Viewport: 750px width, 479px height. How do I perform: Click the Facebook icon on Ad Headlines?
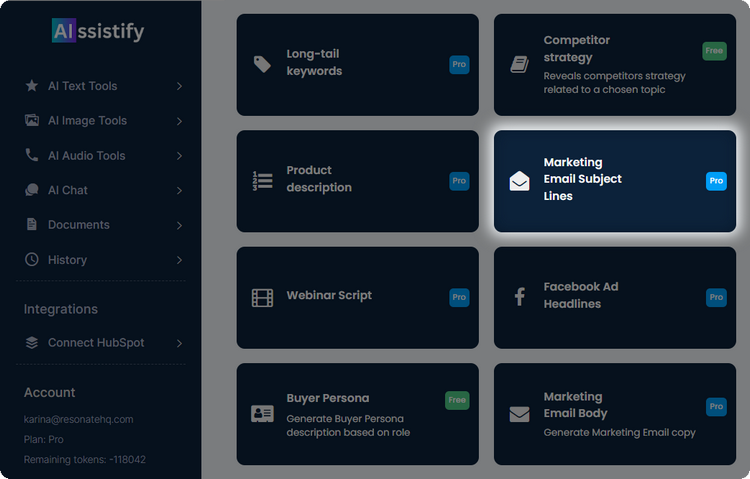[x=519, y=297]
